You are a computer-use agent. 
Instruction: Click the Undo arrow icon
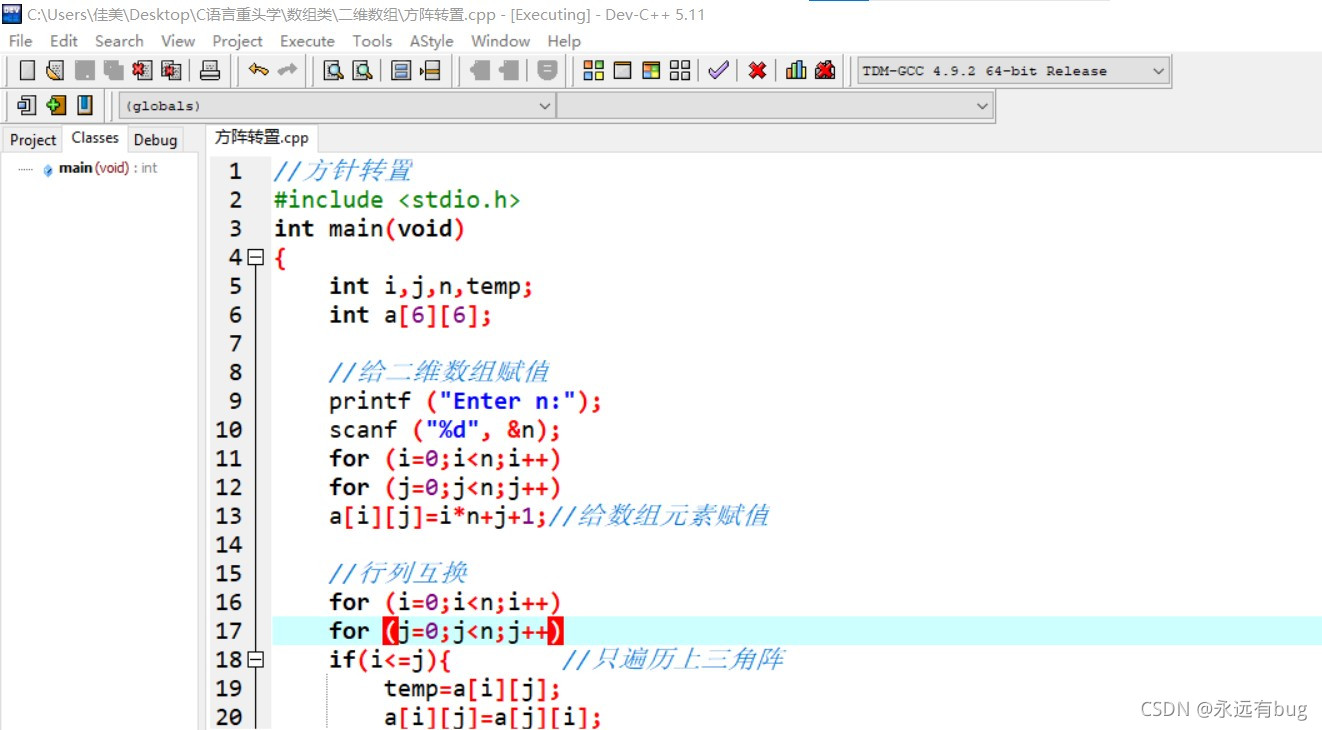click(x=258, y=71)
